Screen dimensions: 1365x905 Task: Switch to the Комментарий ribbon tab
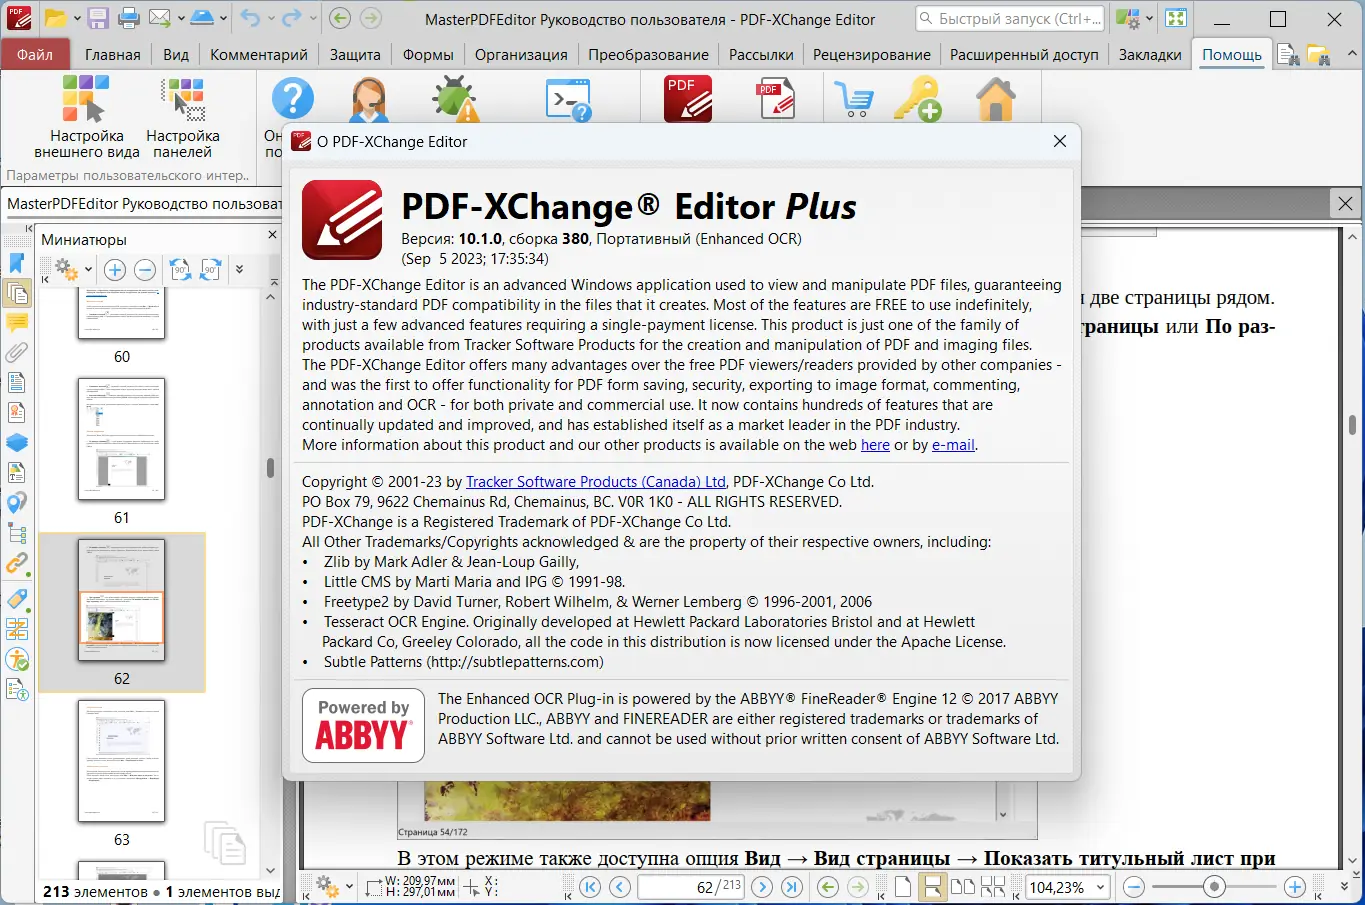tap(259, 54)
